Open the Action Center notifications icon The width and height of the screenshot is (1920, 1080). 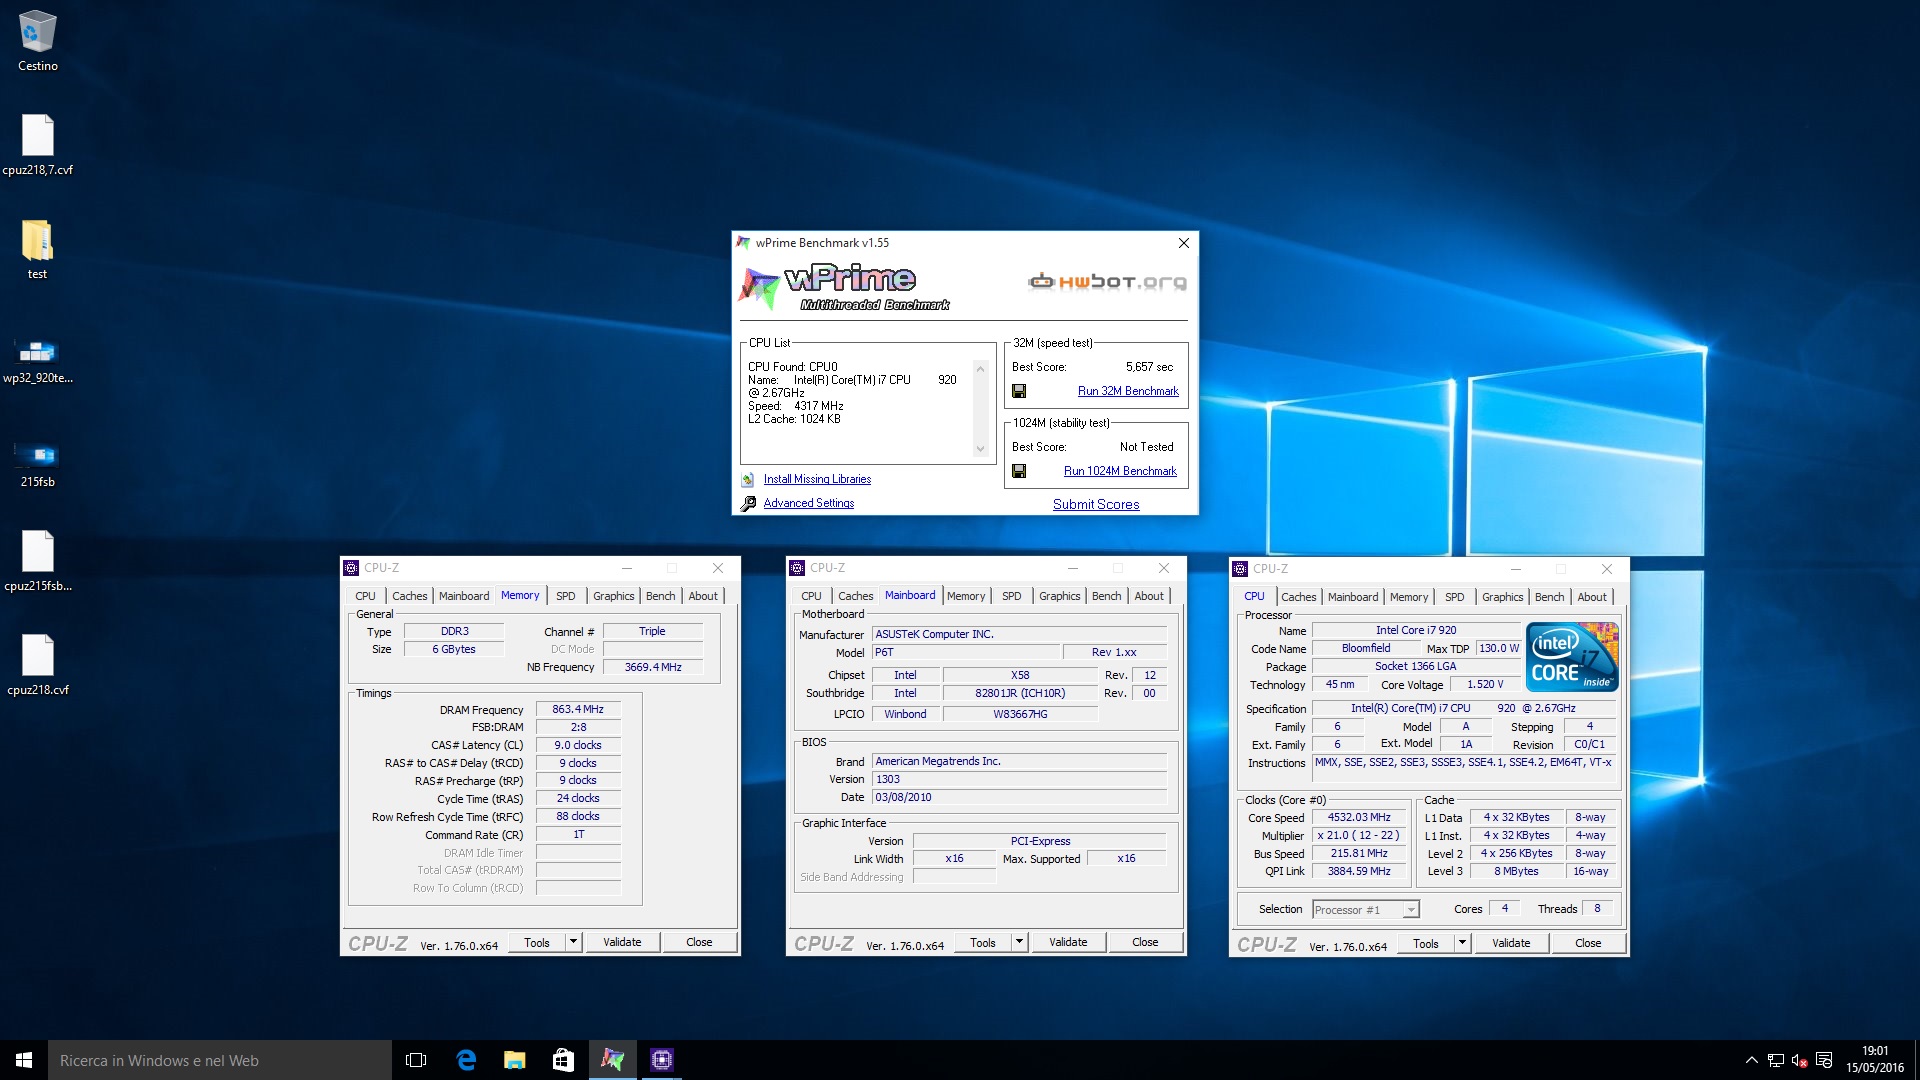pos(1824,1060)
